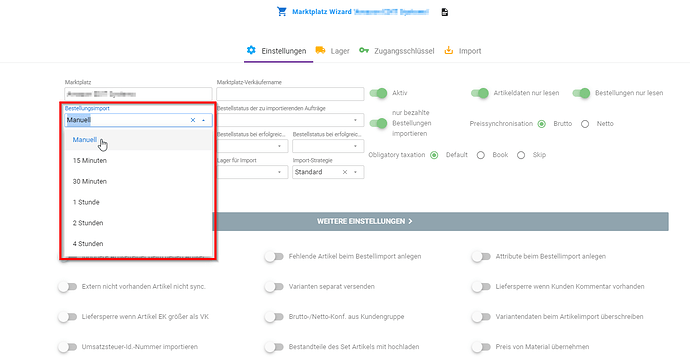Open the document icon next to the wizard title
The height and width of the screenshot is (360, 690).
(x=445, y=12)
